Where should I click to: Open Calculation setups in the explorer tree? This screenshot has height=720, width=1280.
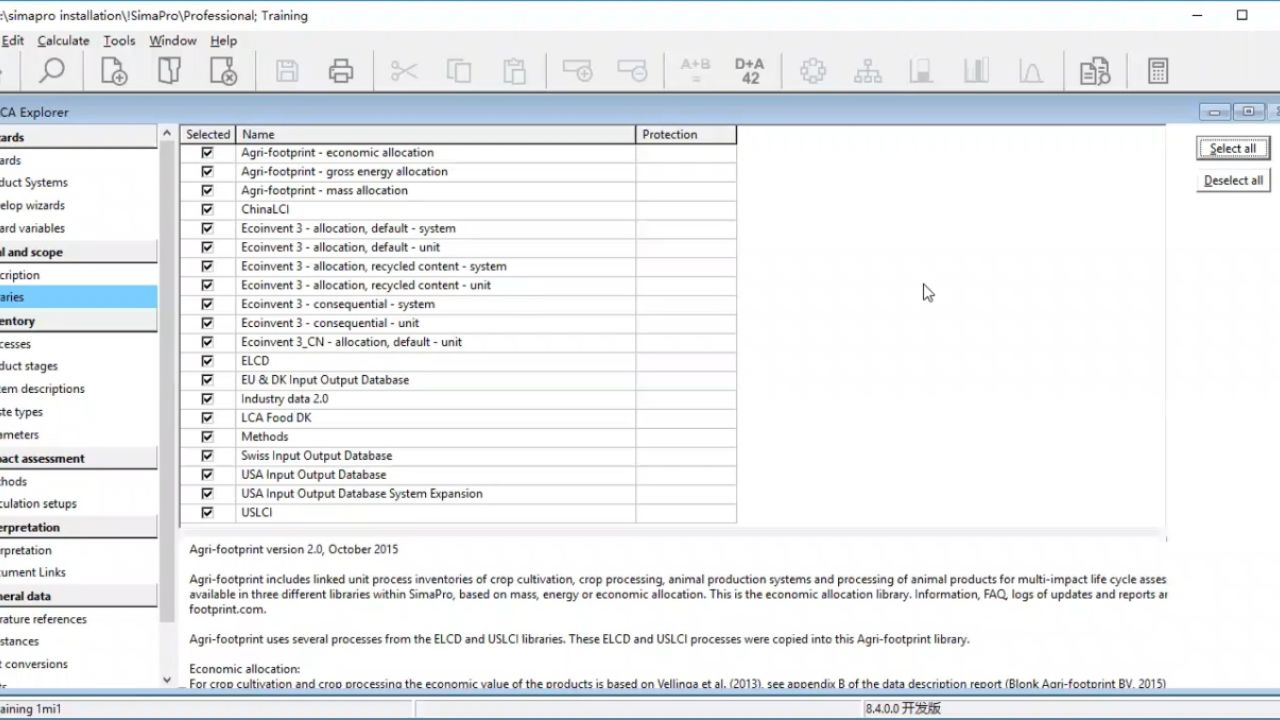point(39,504)
